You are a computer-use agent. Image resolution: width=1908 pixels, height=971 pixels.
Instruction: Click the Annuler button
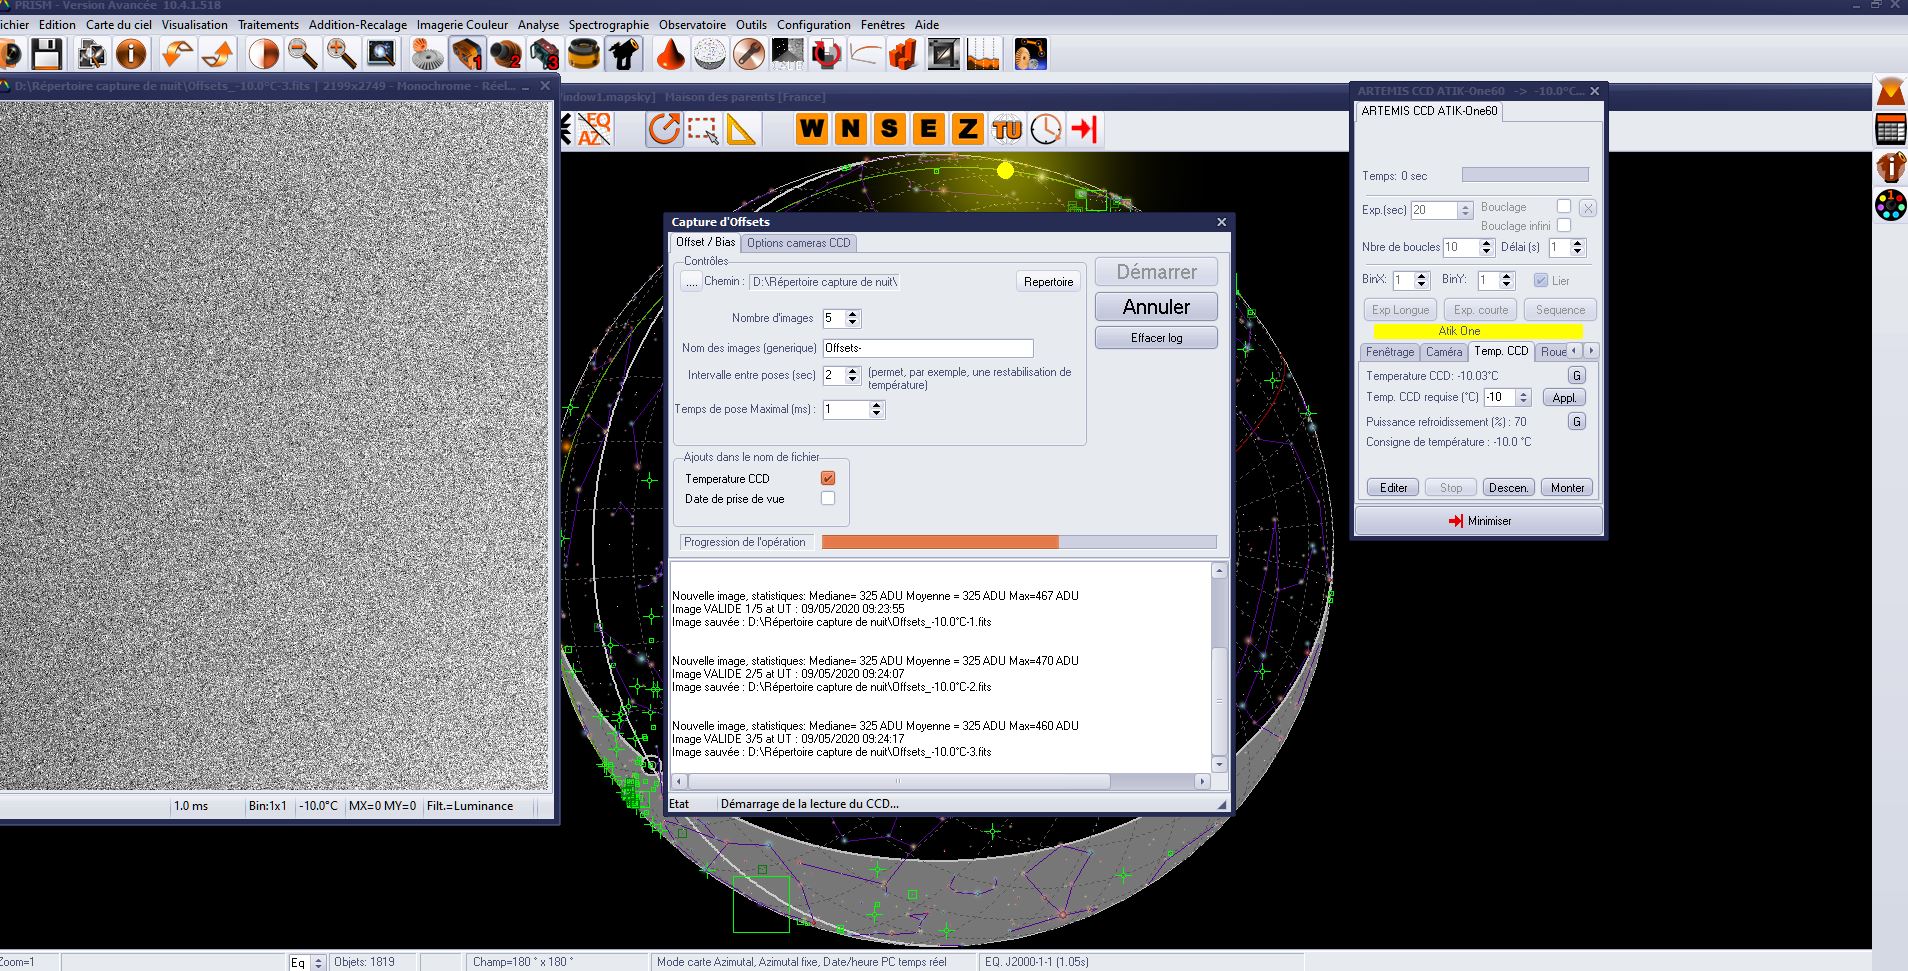1156,307
